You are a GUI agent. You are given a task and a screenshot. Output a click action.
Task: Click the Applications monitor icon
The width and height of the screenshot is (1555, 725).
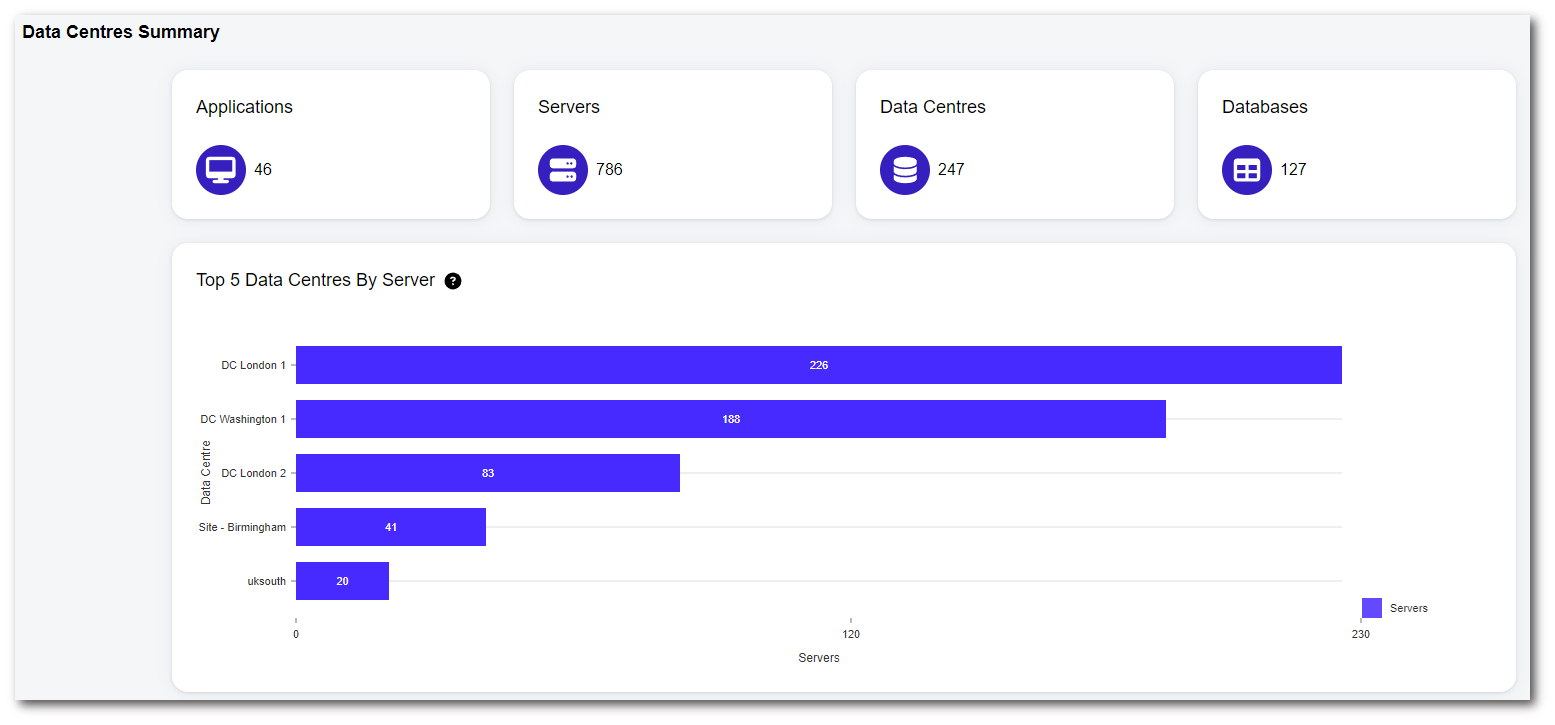pyautogui.click(x=221, y=170)
